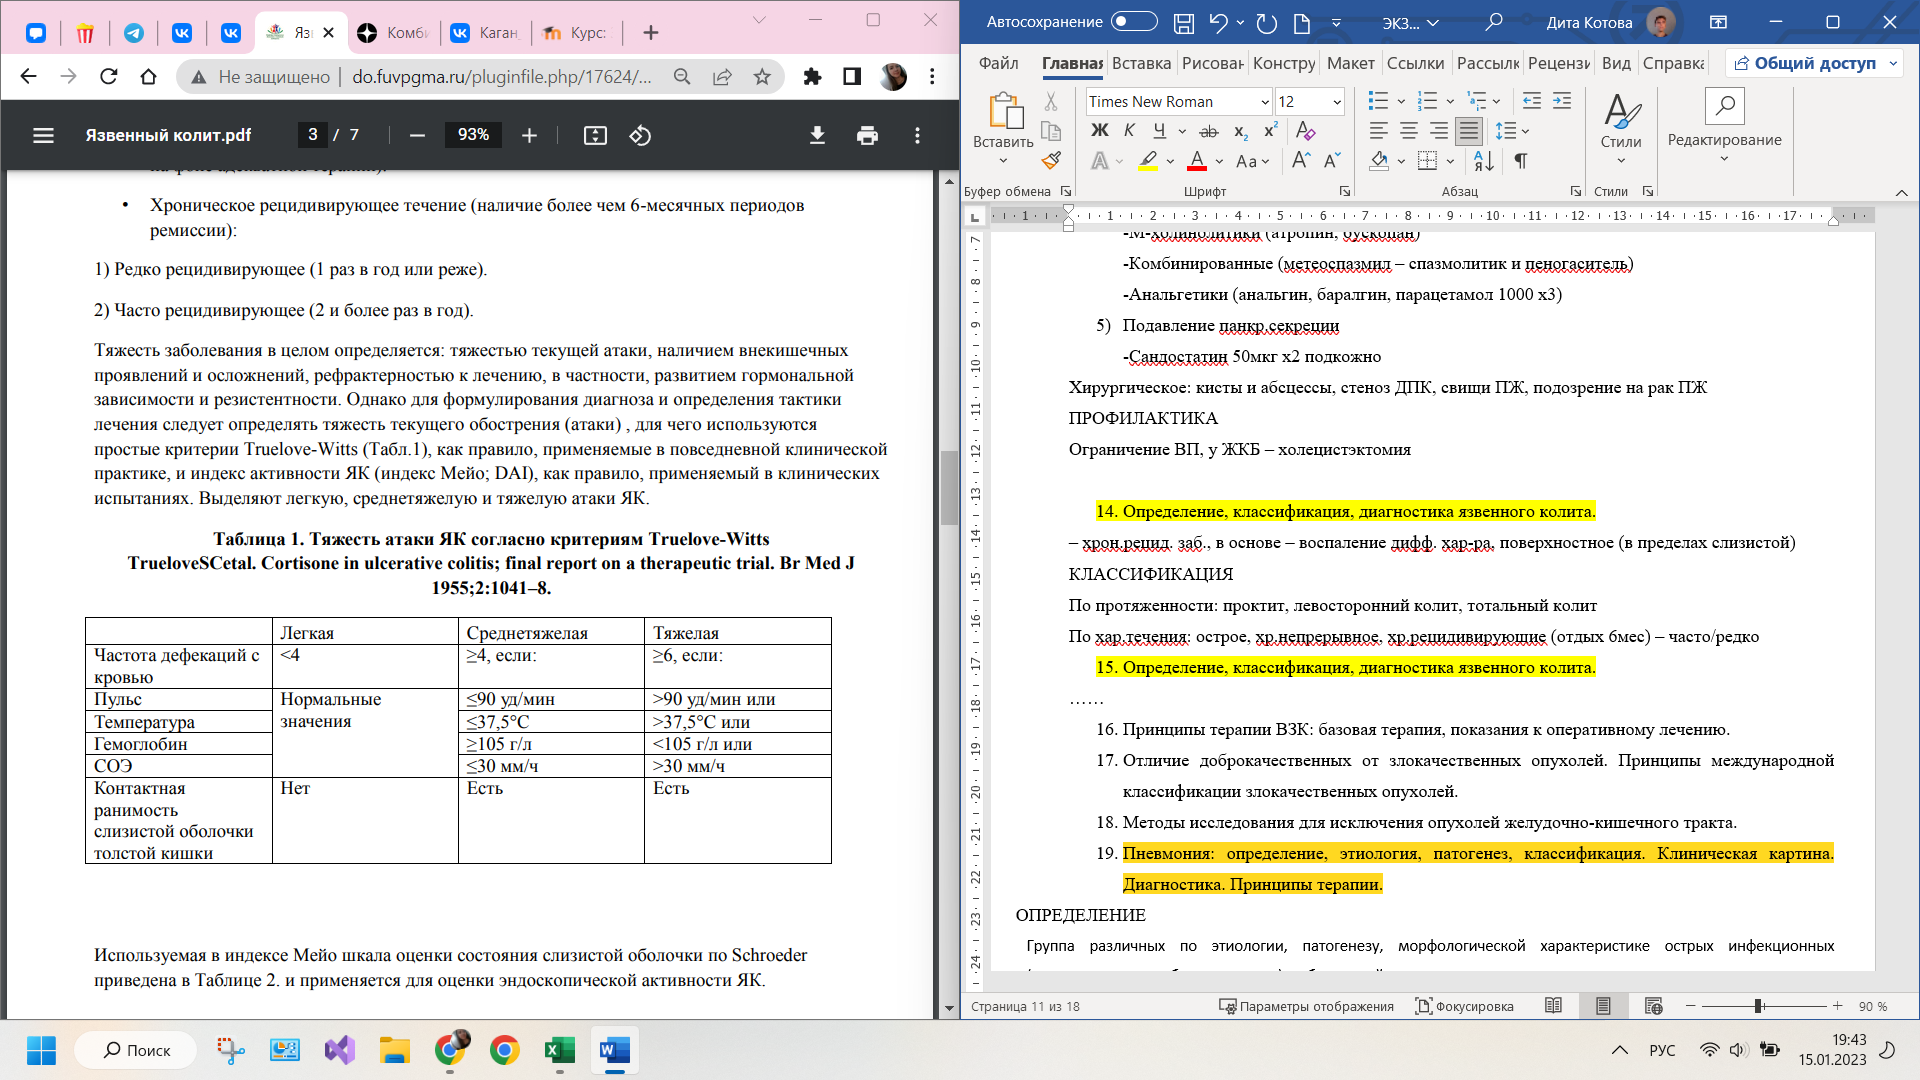
Task: Open a new browser tab
Action: (x=651, y=33)
